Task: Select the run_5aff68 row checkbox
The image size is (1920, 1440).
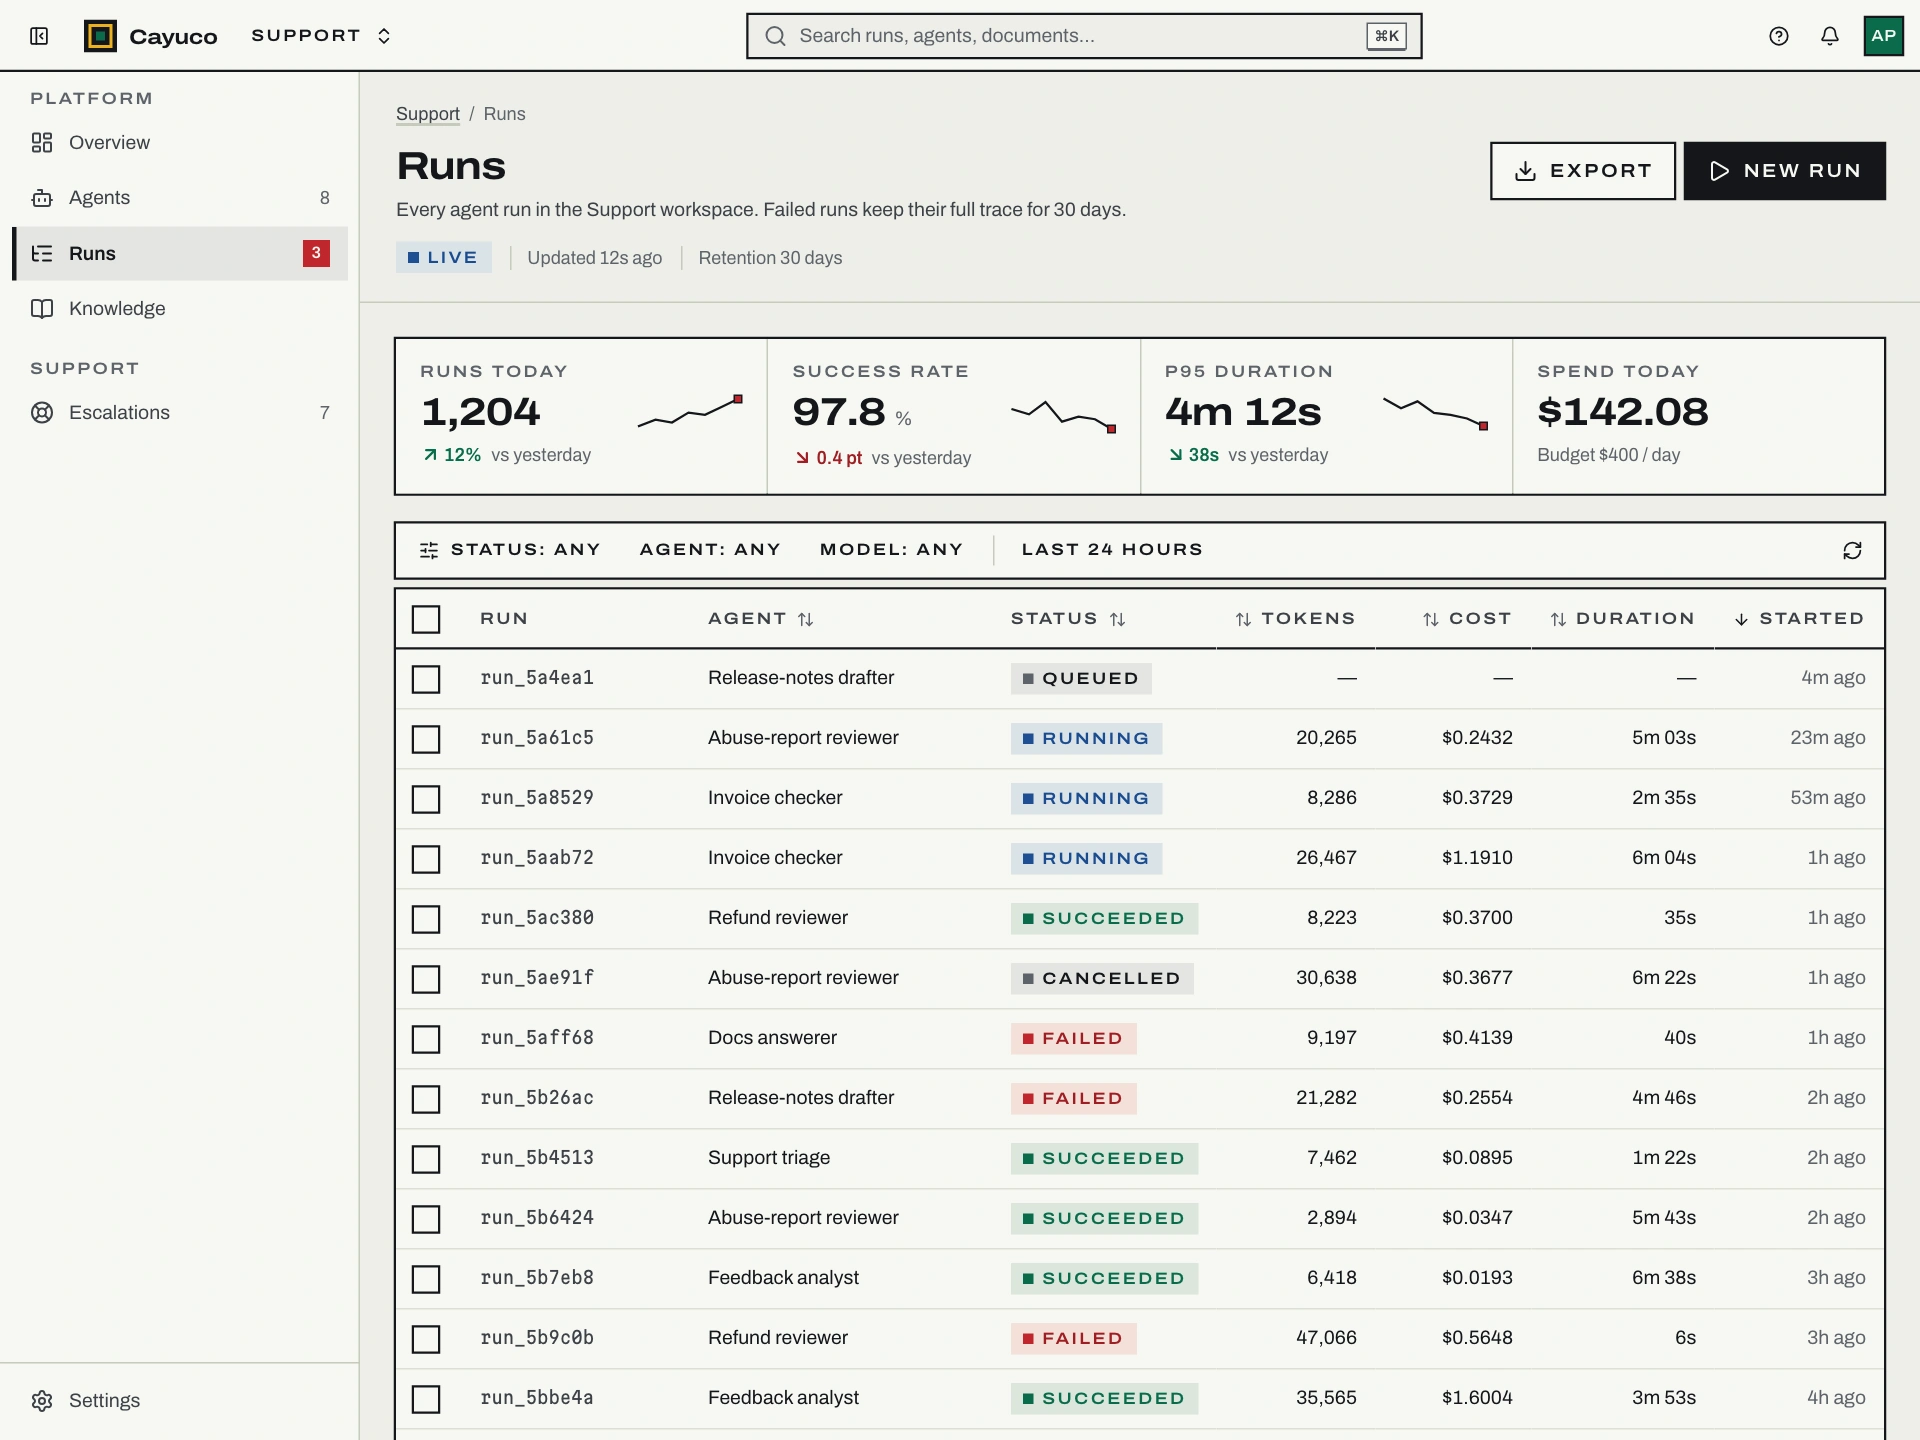Action: pos(426,1039)
